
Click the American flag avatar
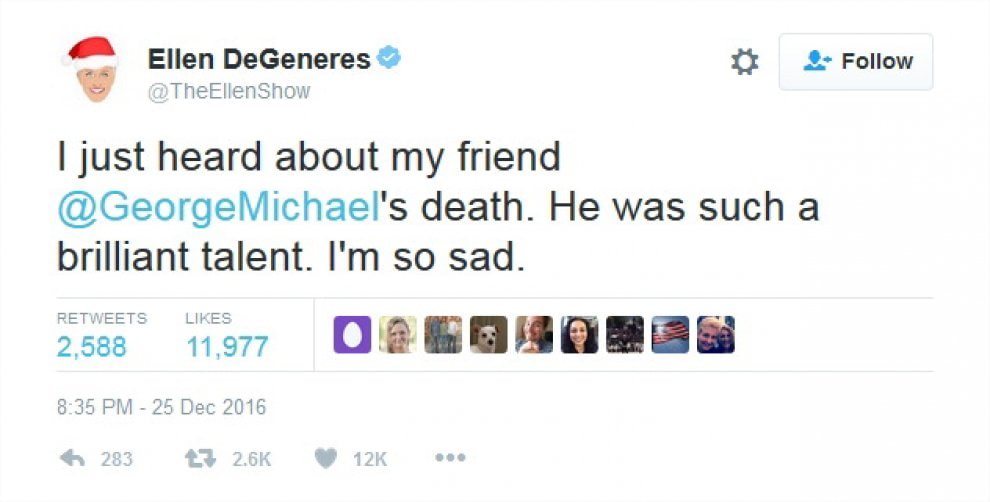point(671,335)
